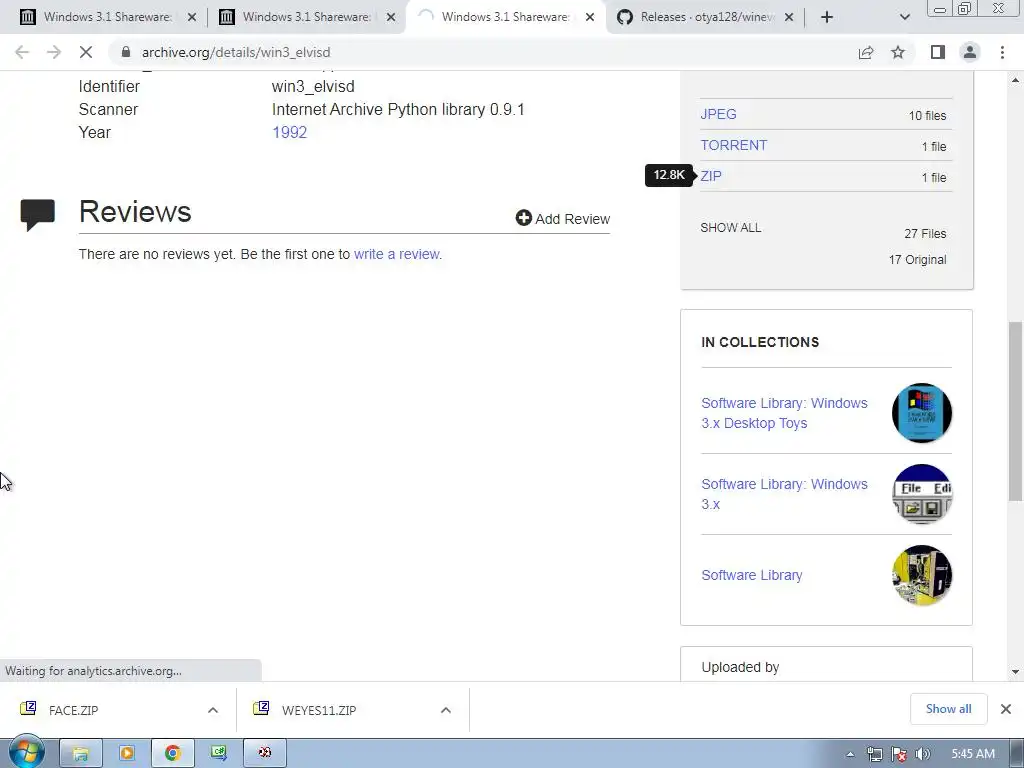Click SHOW ALL files

730,228
